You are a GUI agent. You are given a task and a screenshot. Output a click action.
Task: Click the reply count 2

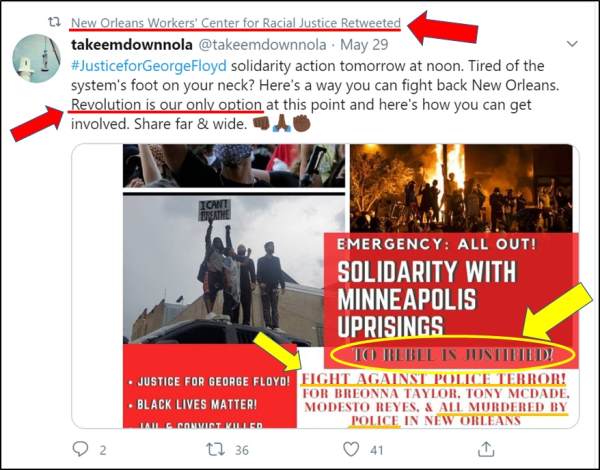103,450
